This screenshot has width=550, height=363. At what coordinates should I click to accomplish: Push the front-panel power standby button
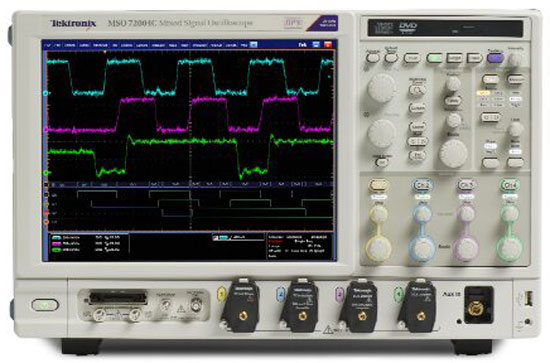click(x=45, y=305)
